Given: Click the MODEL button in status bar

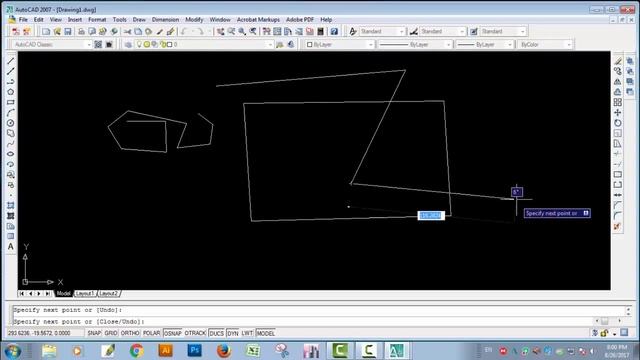Looking at the screenshot, I should pyautogui.click(x=266, y=333).
